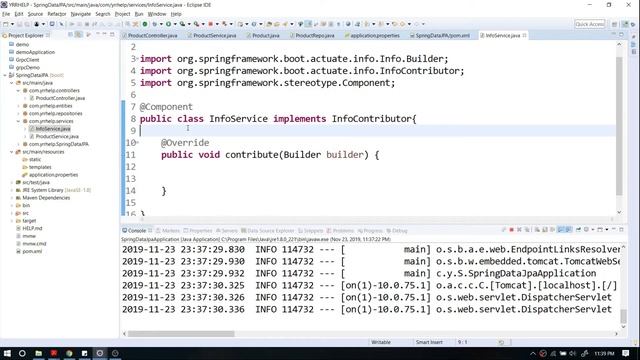The height and width of the screenshot is (360, 640).
Task: Expand com.yrrhelp.entities package
Action: click(18, 106)
